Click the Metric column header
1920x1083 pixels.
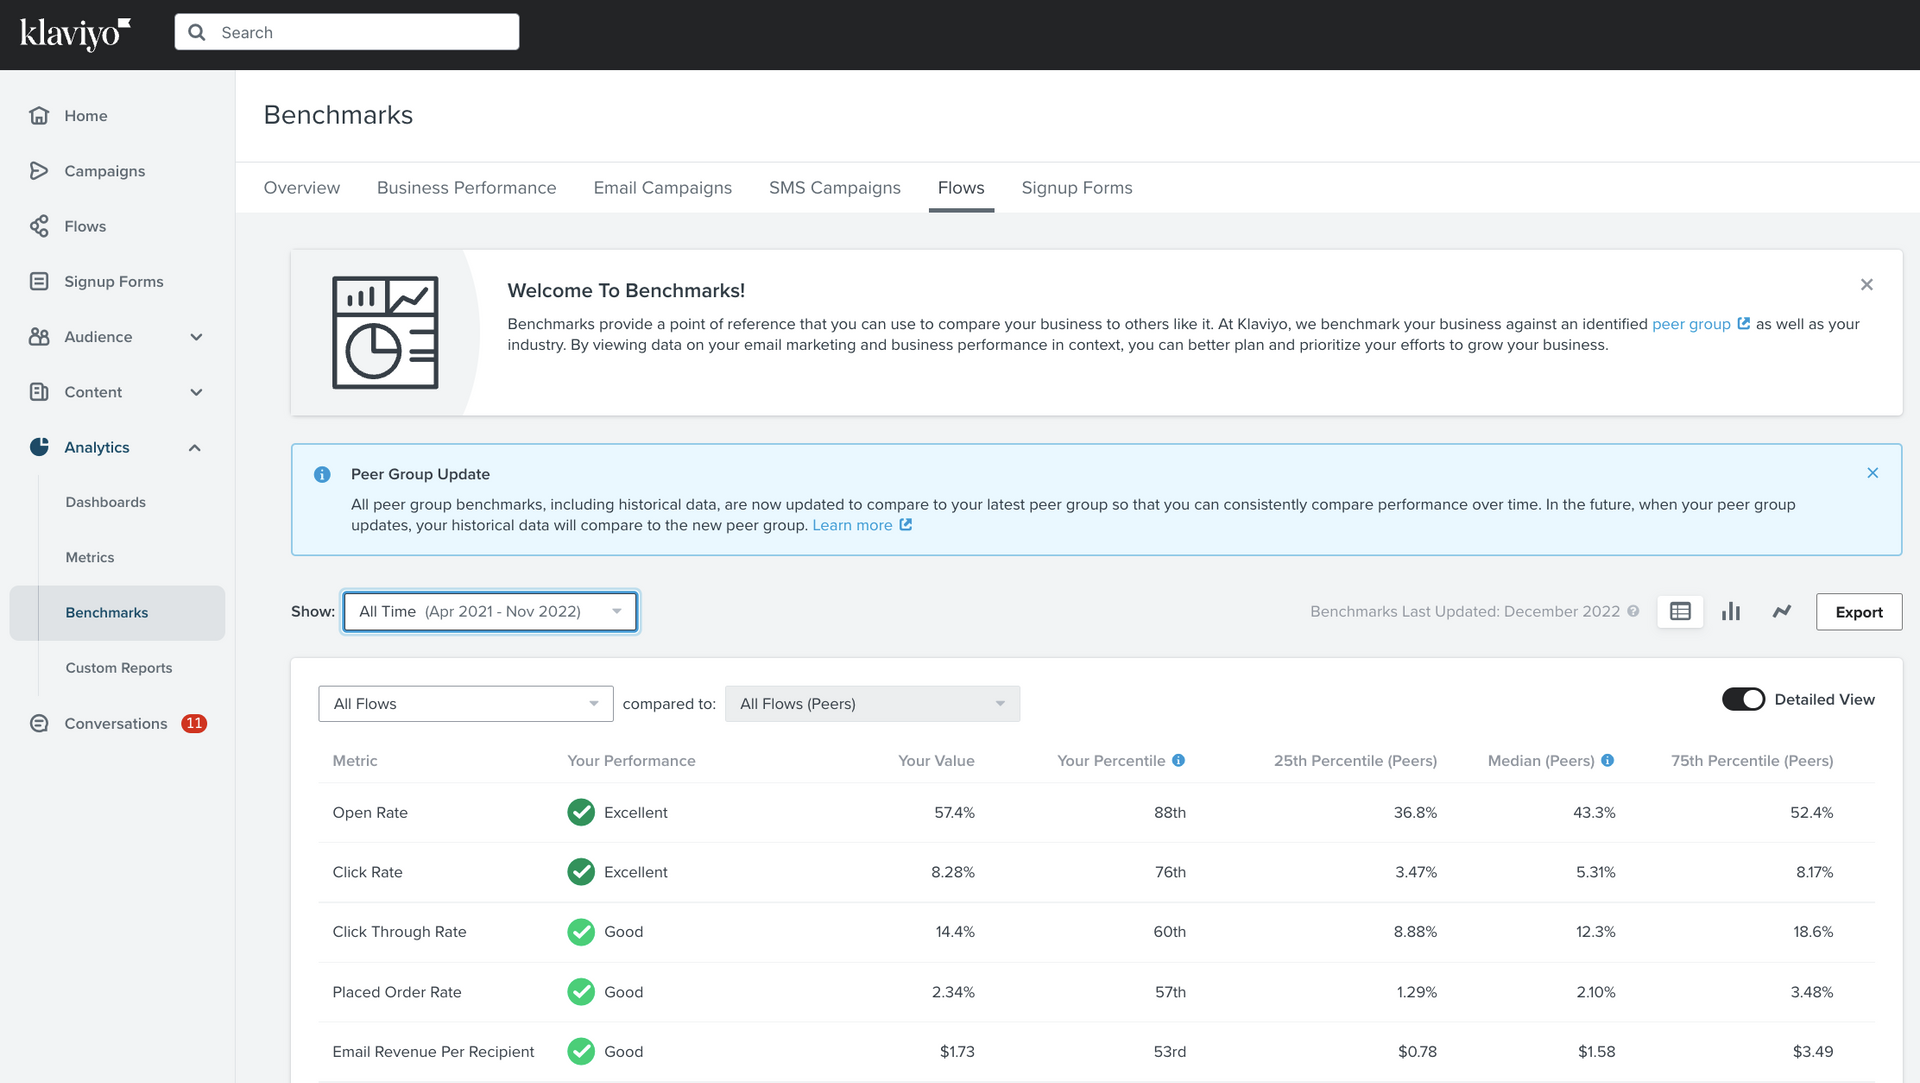(x=355, y=761)
